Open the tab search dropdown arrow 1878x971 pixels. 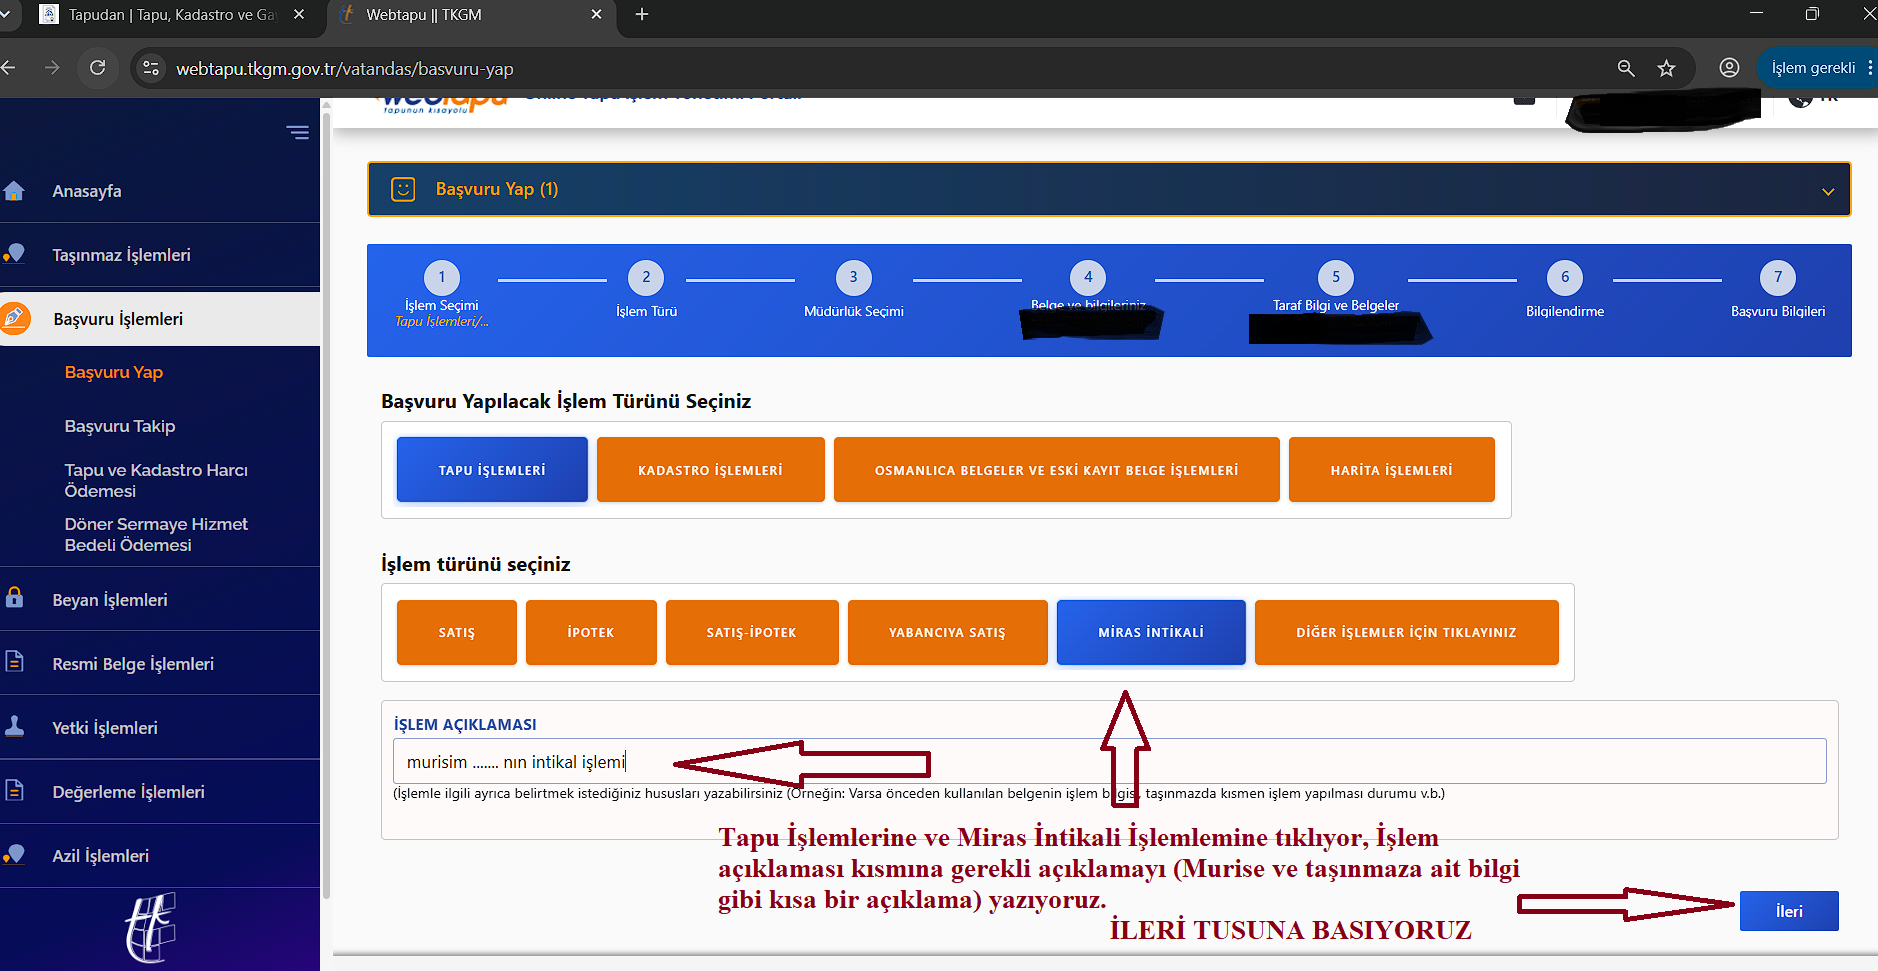click(x=5, y=14)
